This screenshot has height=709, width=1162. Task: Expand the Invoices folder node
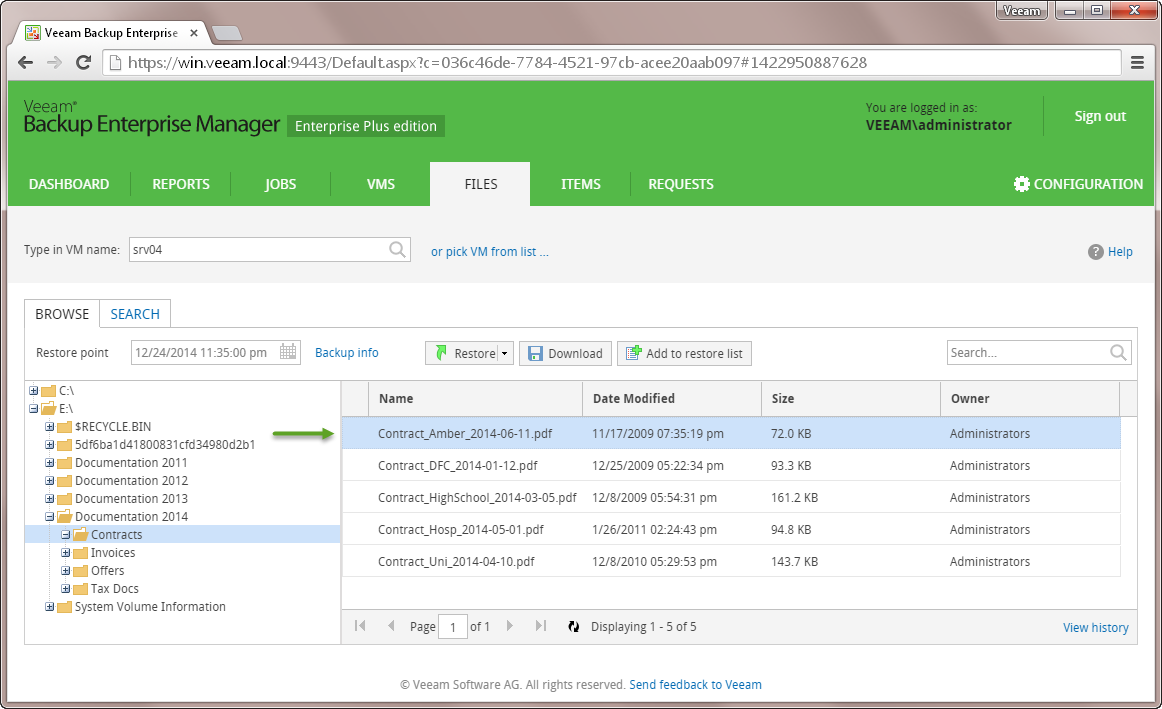[x=66, y=553]
